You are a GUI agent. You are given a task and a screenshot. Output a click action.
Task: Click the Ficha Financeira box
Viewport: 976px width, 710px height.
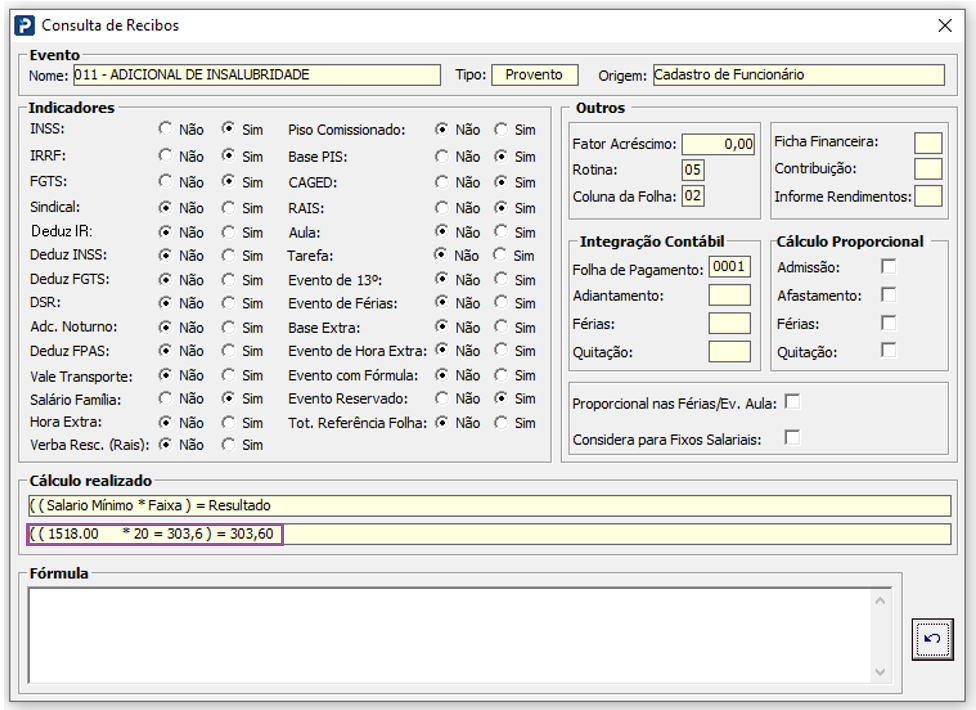click(x=927, y=142)
